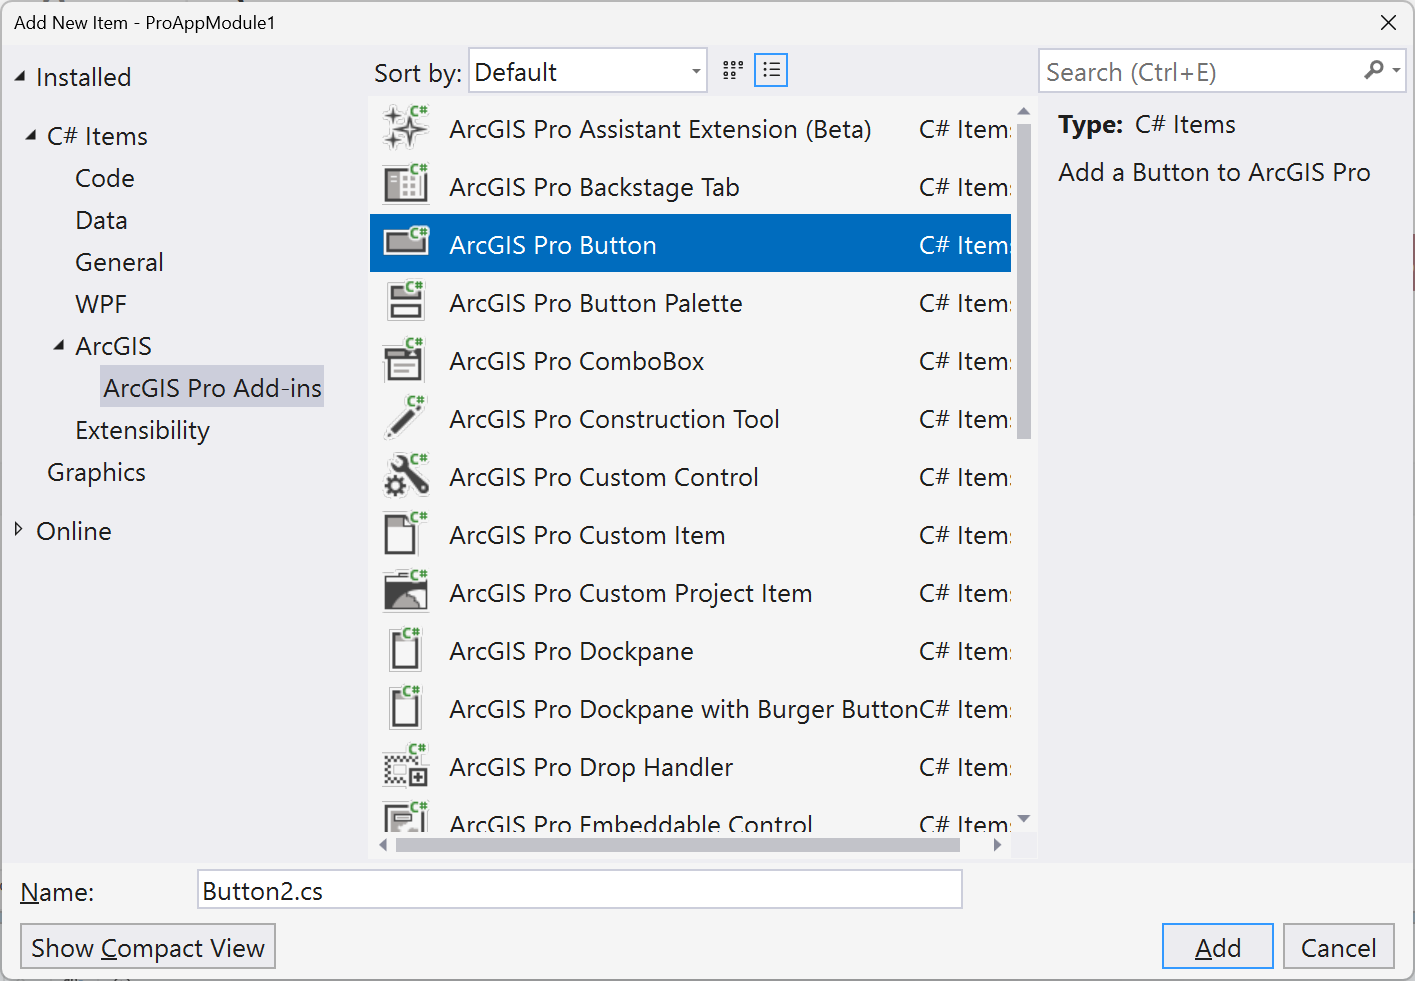Expand the Online tree node
The width and height of the screenshot is (1415, 981).
point(19,529)
